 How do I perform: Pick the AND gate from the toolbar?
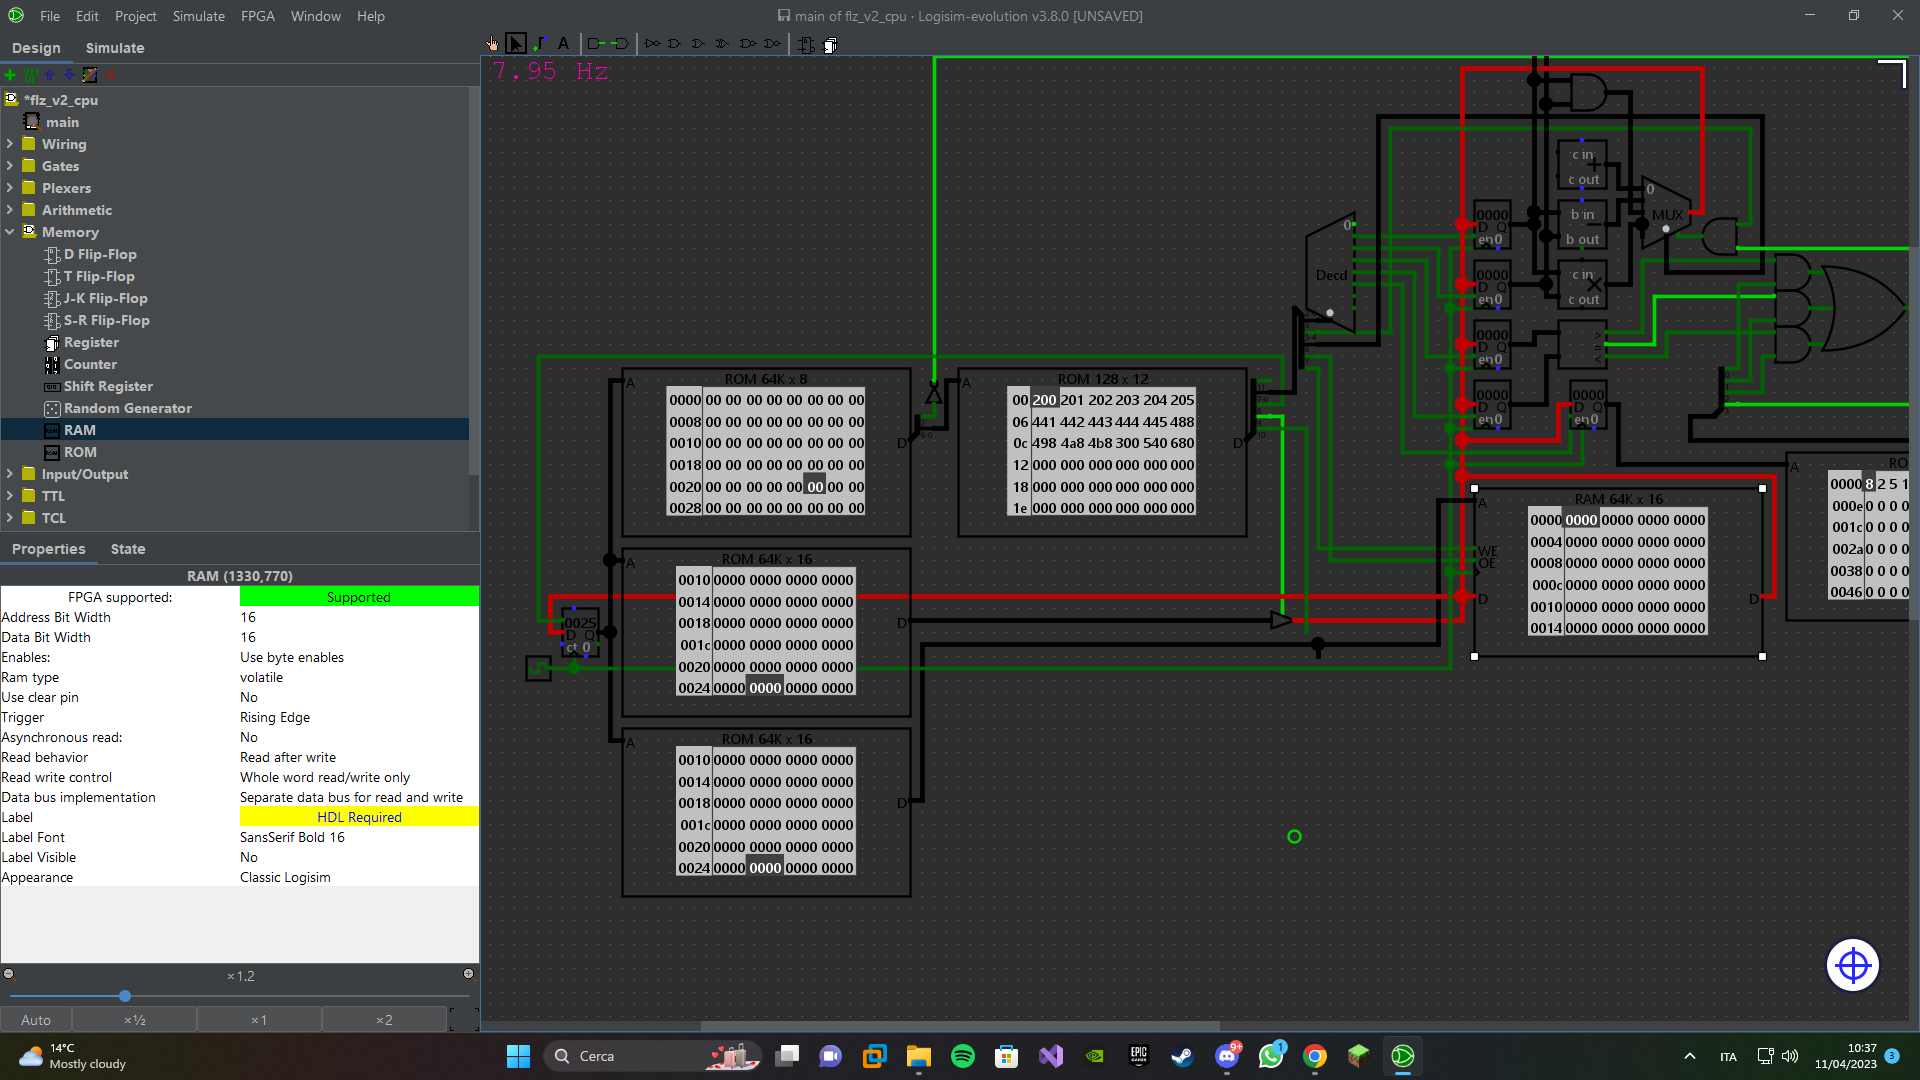click(674, 44)
